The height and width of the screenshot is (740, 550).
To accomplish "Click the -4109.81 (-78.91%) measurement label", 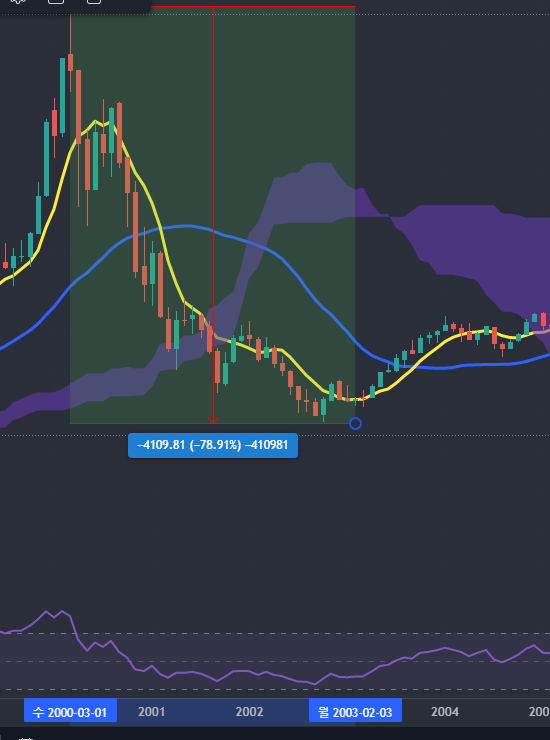I will 212,445.
